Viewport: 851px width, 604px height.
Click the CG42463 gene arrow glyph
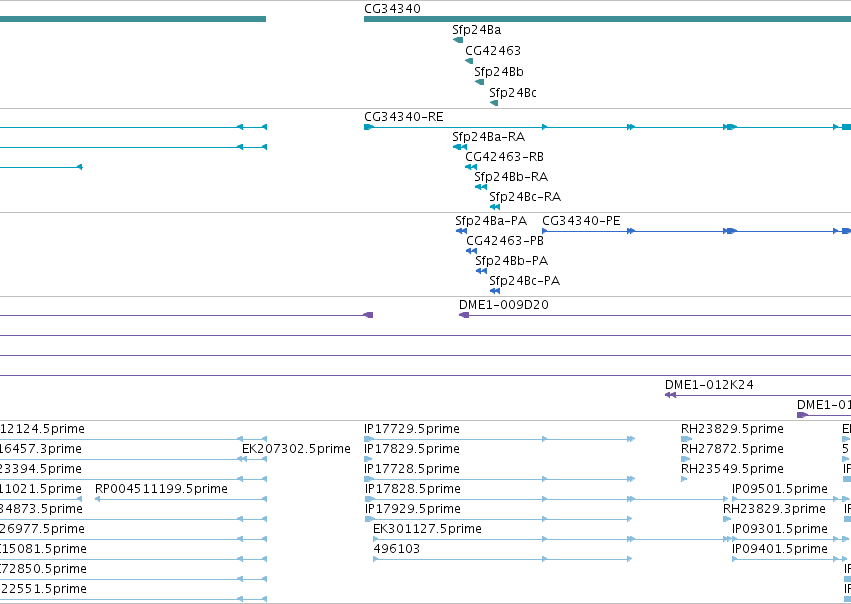[469, 61]
